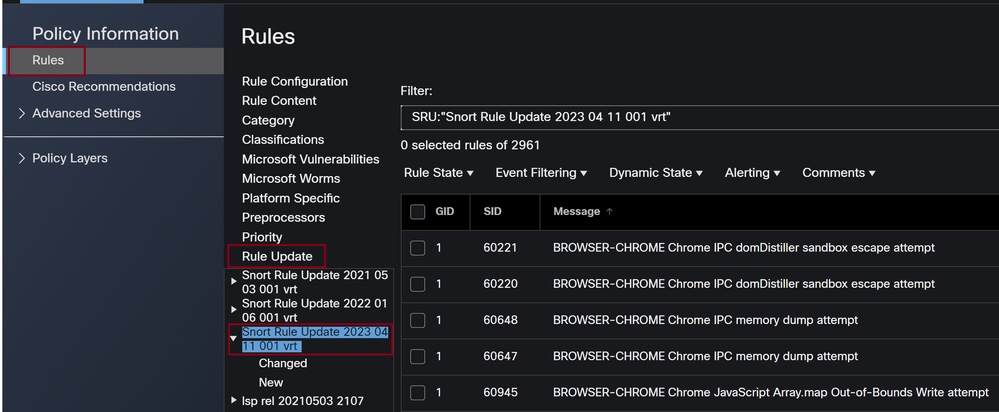Expand Policy Layers section
Viewport: 999px width, 412px height.
[22, 159]
